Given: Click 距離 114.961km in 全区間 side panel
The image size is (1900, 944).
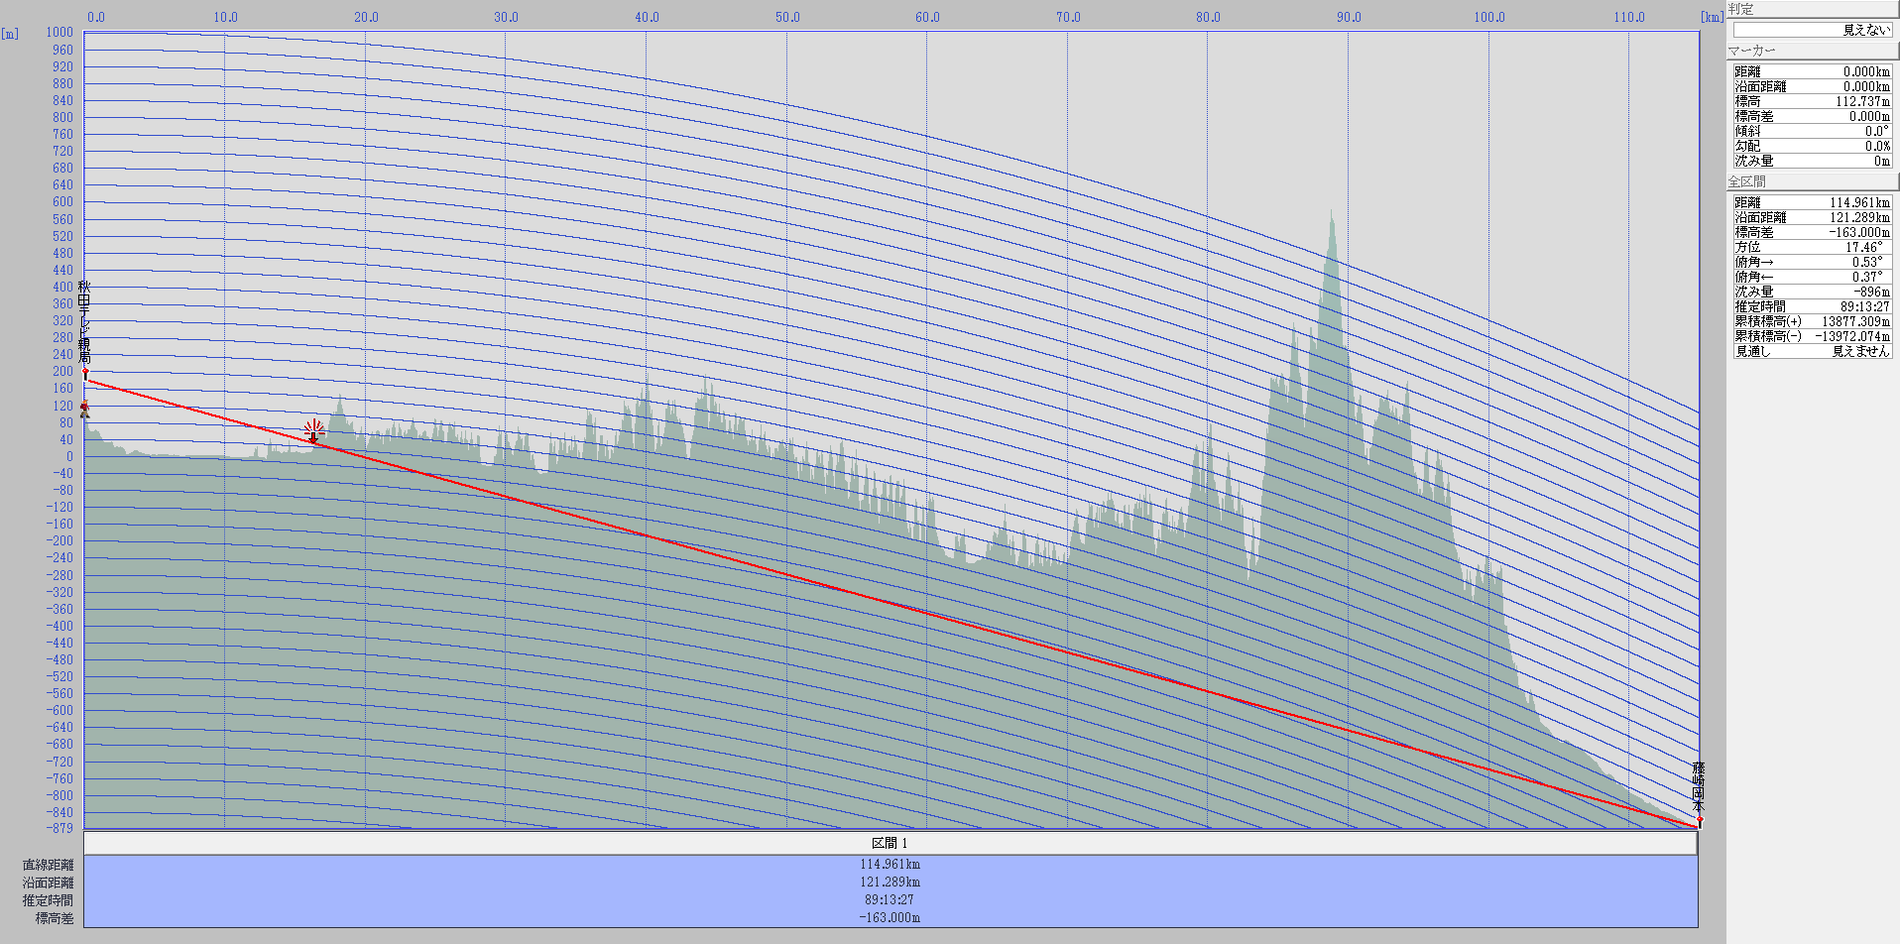Looking at the screenshot, I should (1811, 202).
